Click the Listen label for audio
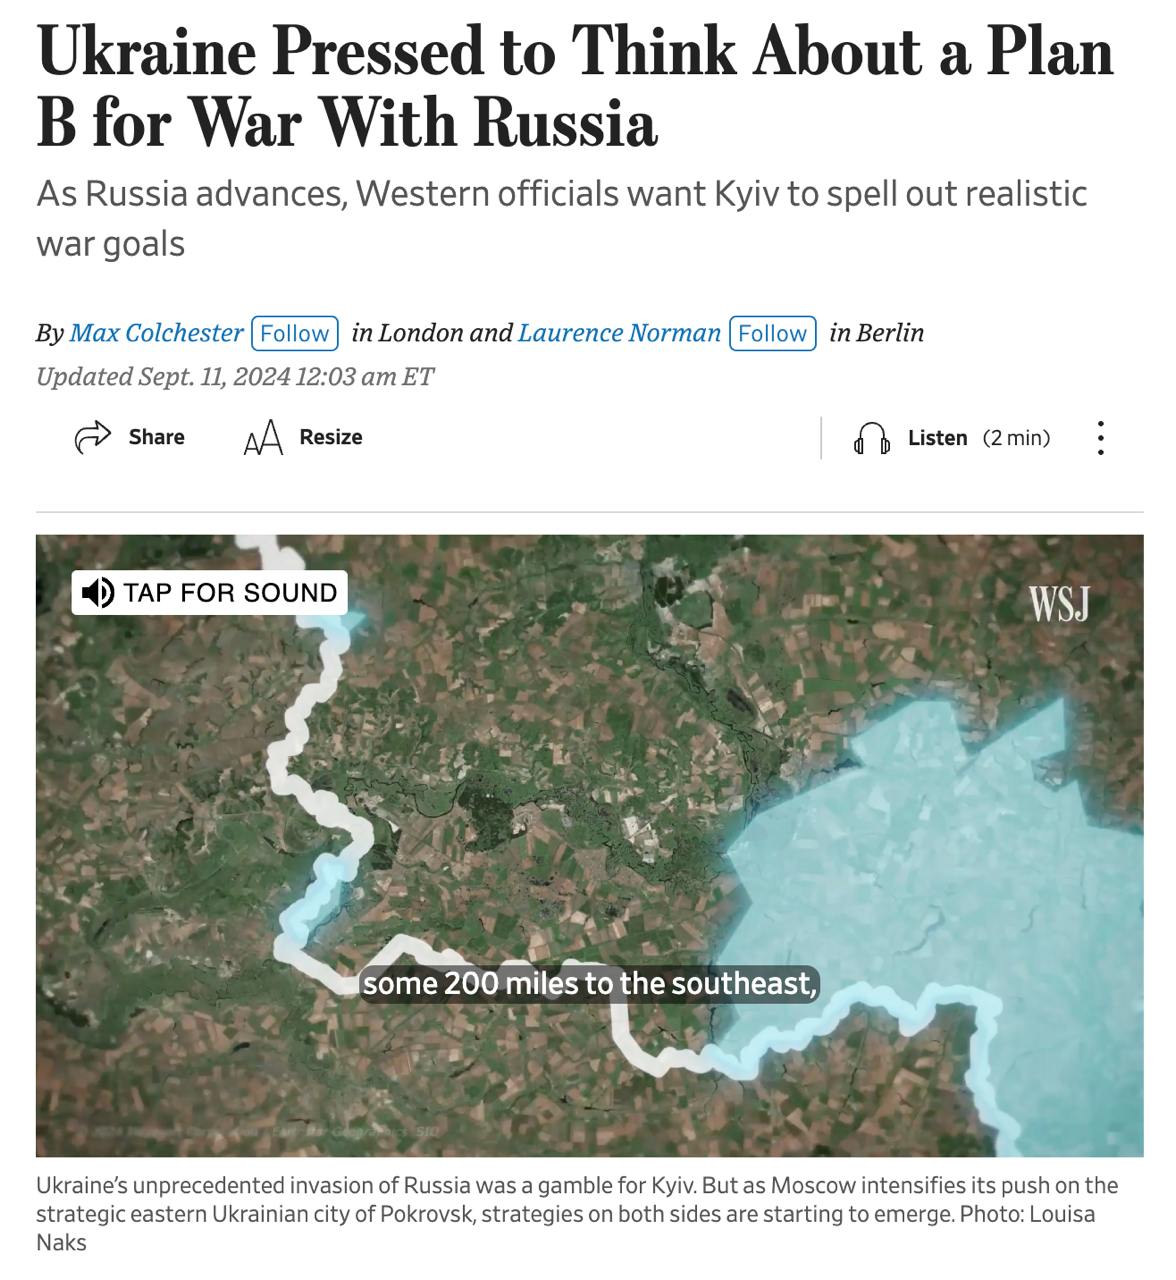The height and width of the screenshot is (1280, 1176). [937, 438]
